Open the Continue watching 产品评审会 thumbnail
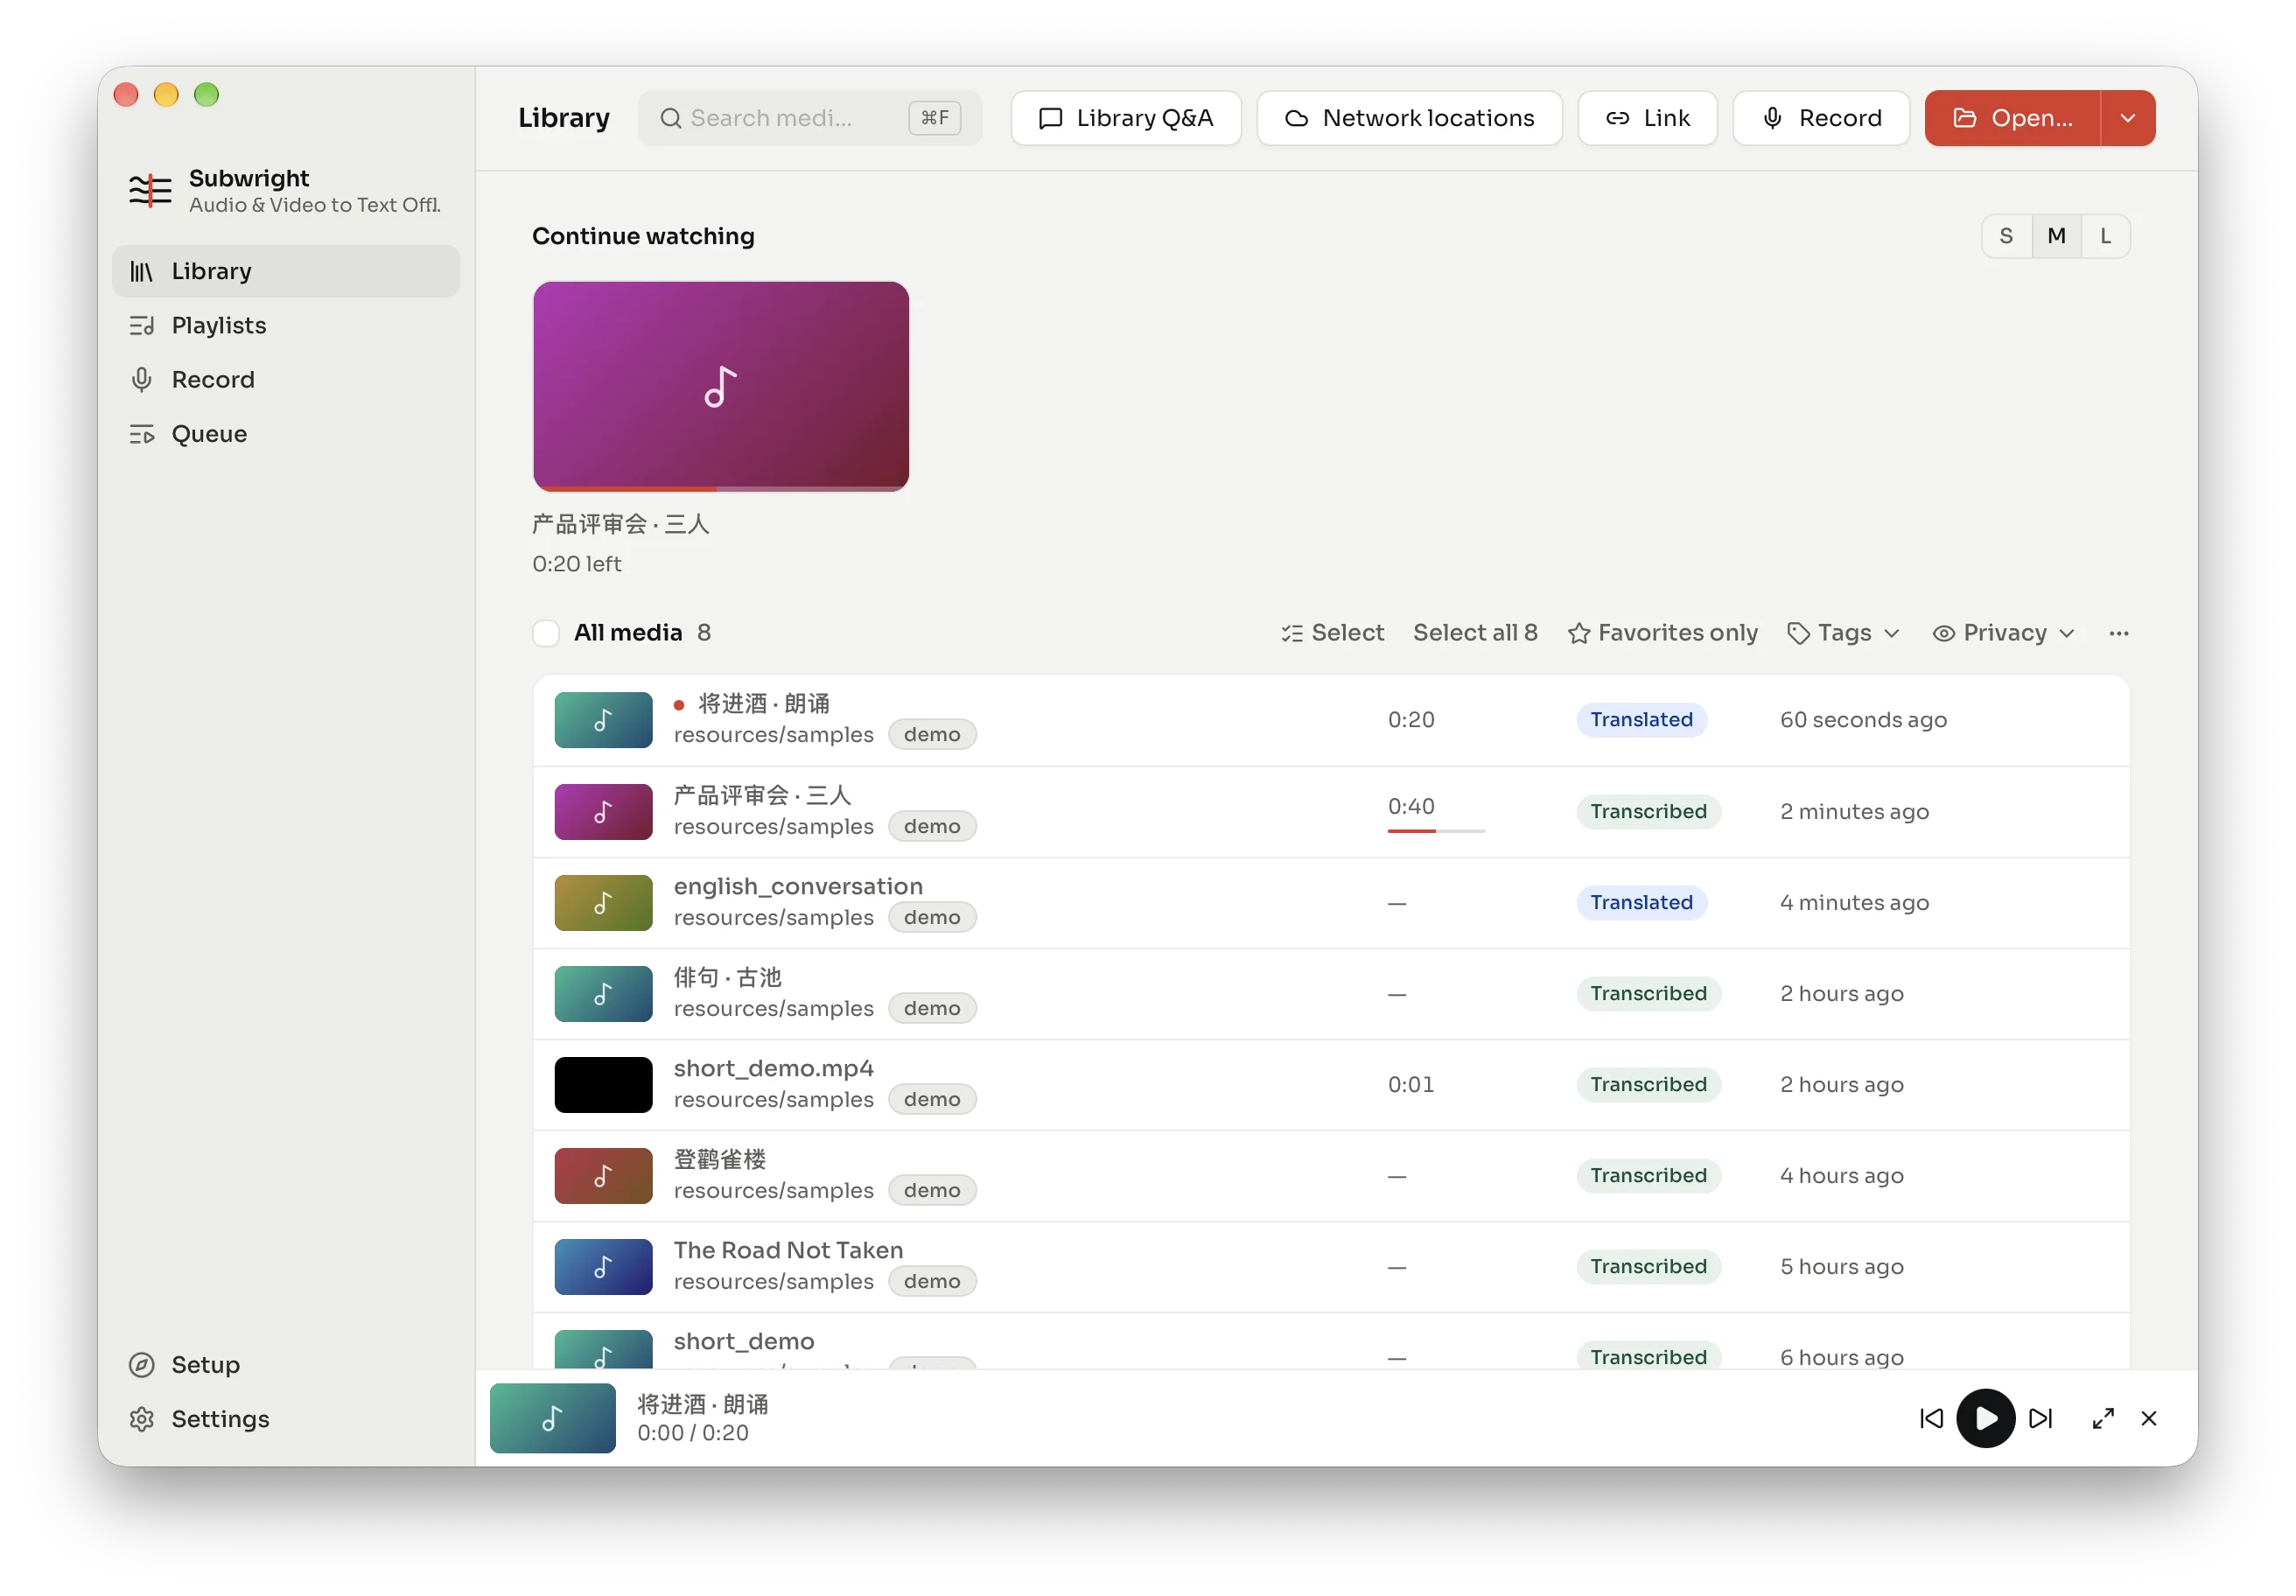Image resolution: width=2296 pixels, height=1596 pixels. coord(721,386)
